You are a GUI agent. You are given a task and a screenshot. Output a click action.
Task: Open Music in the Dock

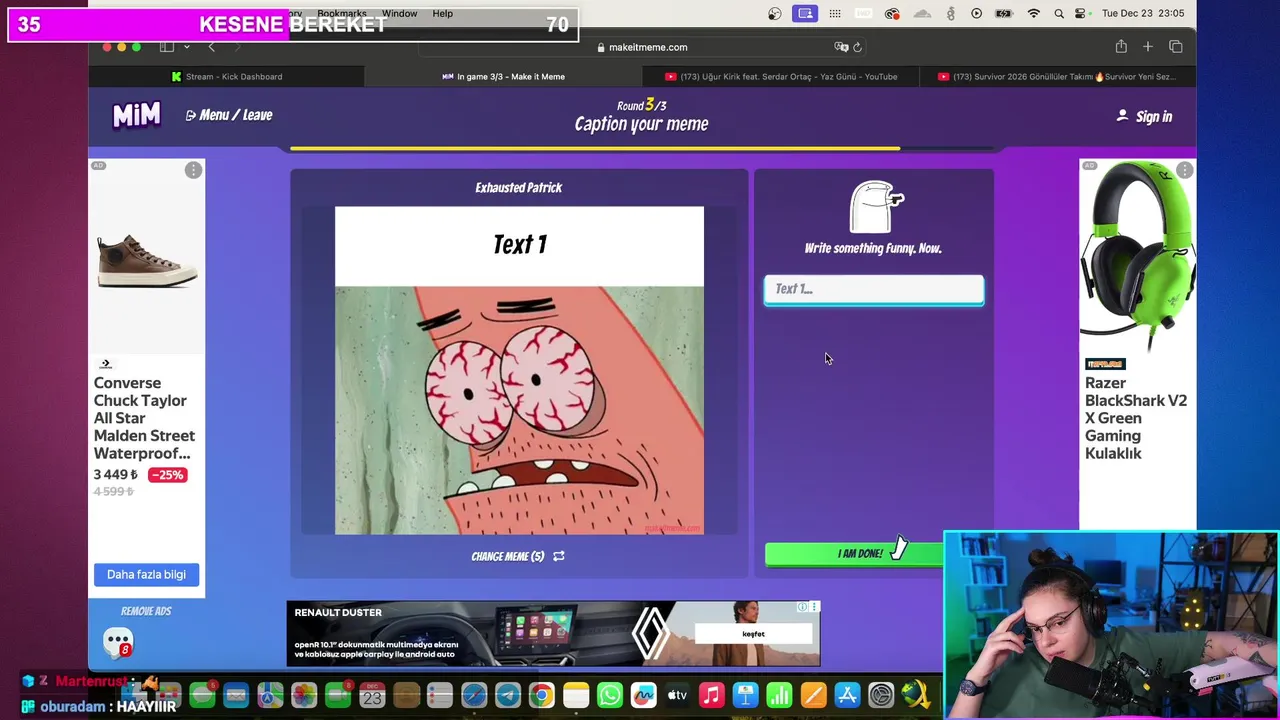pyautogui.click(x=712, y=695)
